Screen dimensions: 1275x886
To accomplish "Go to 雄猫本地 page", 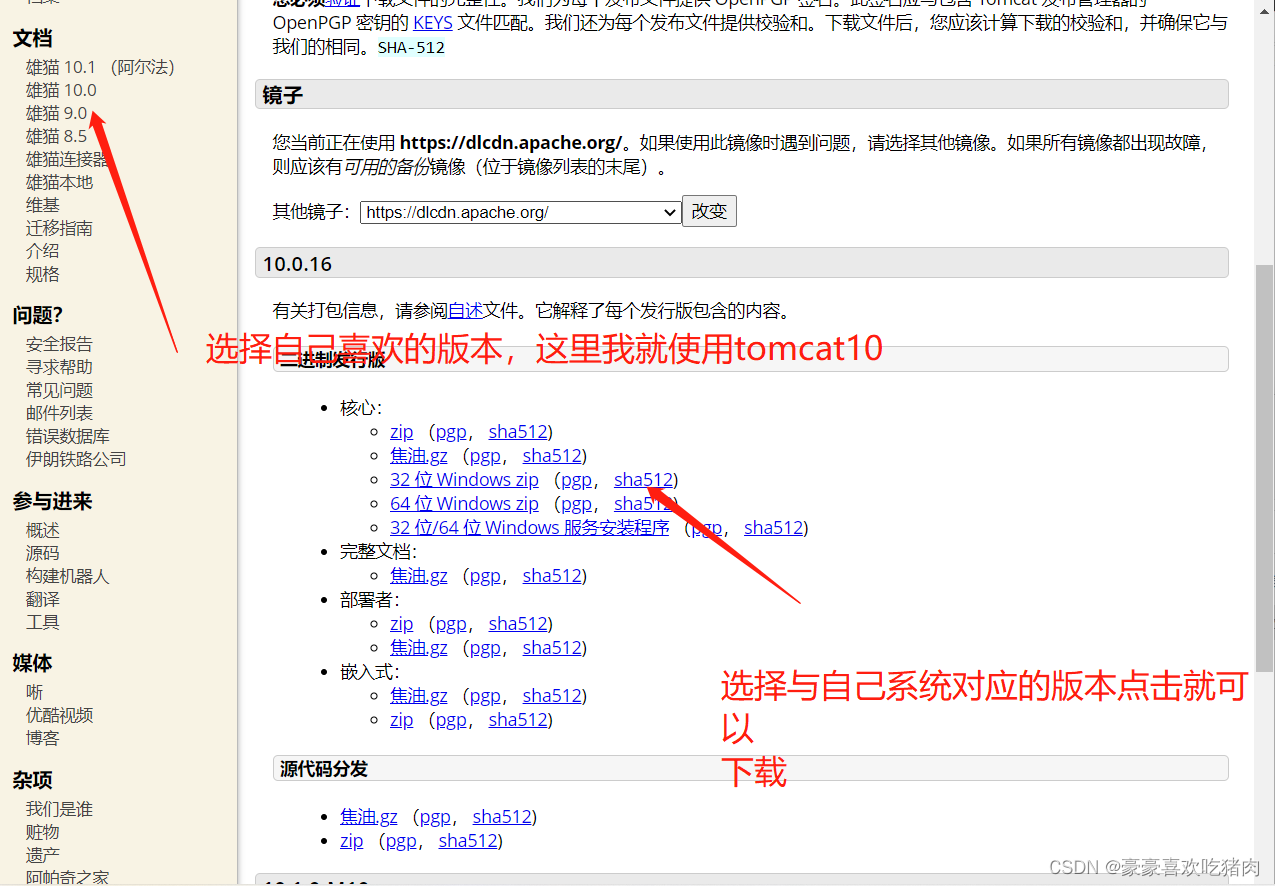I will coord(59,182).
